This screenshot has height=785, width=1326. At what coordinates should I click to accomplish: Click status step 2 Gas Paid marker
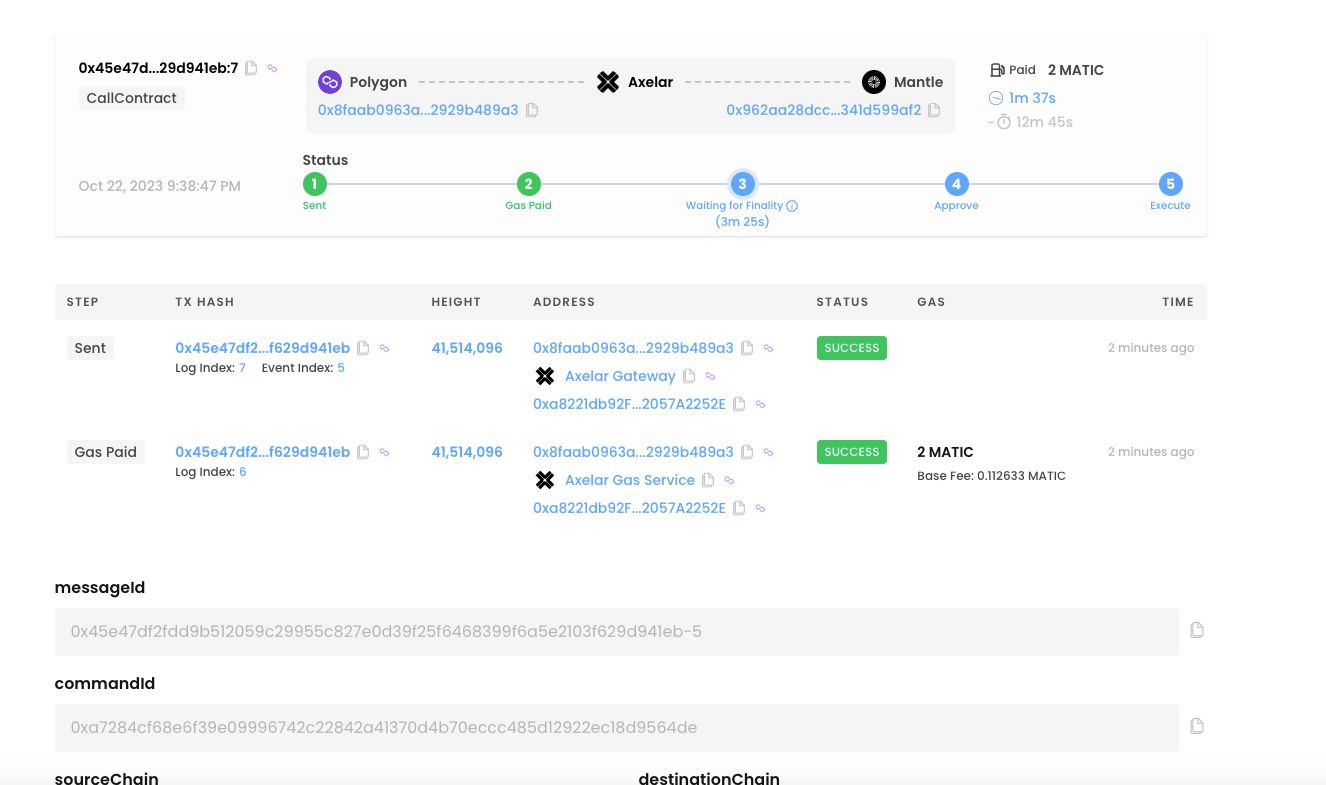click(x=528, y=184)
